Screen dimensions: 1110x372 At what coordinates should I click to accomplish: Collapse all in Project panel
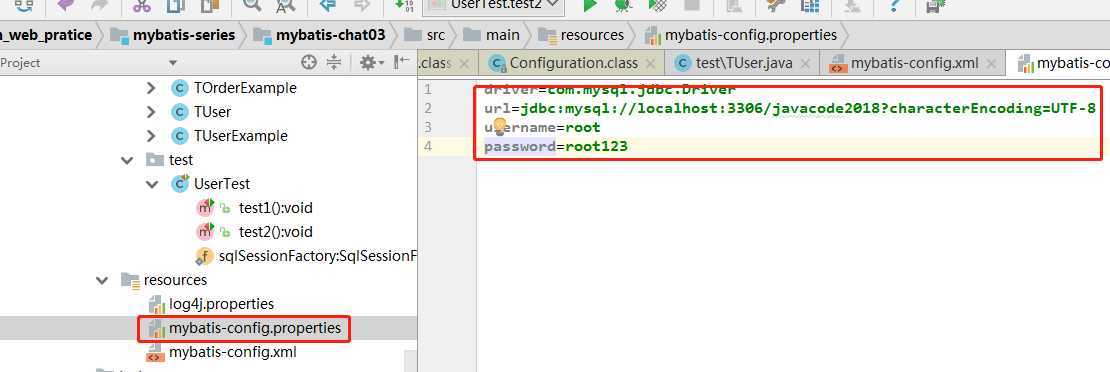pyautogui.click(x=334, y=63)
